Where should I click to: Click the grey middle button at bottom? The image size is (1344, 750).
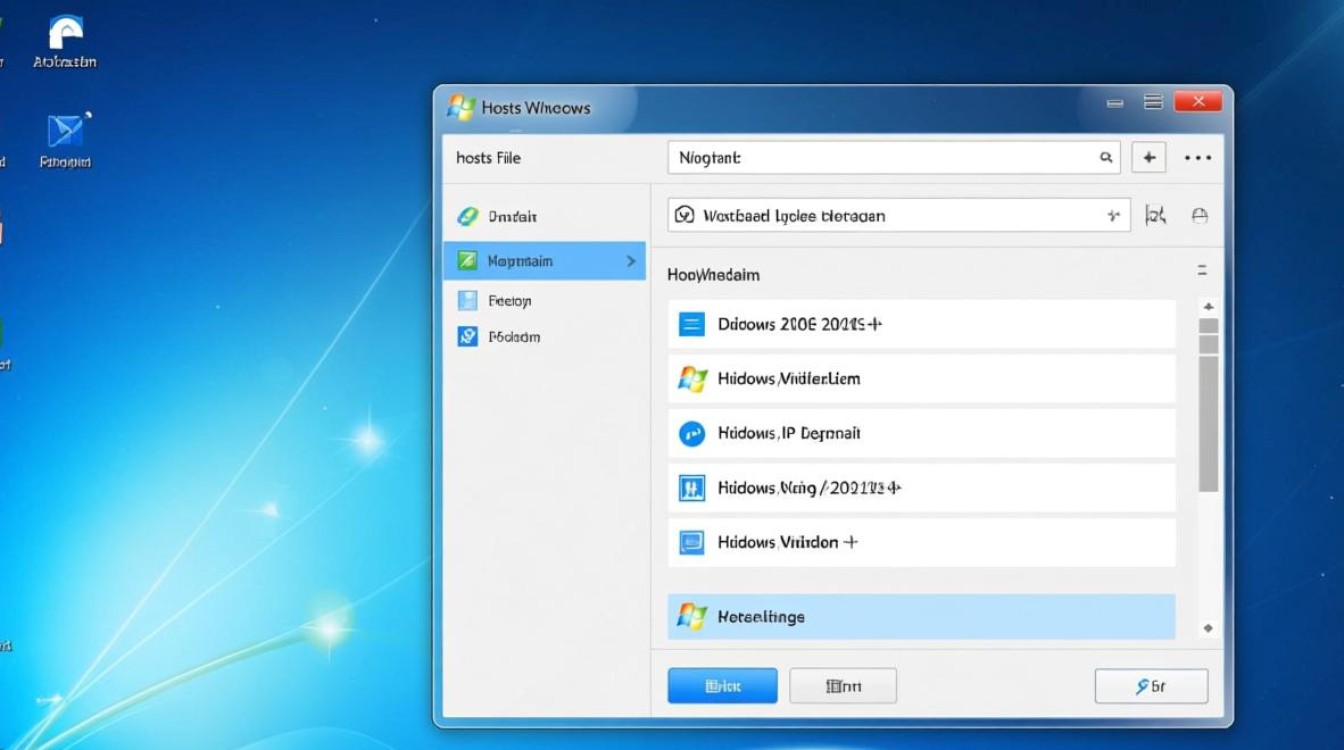point(843,686)
